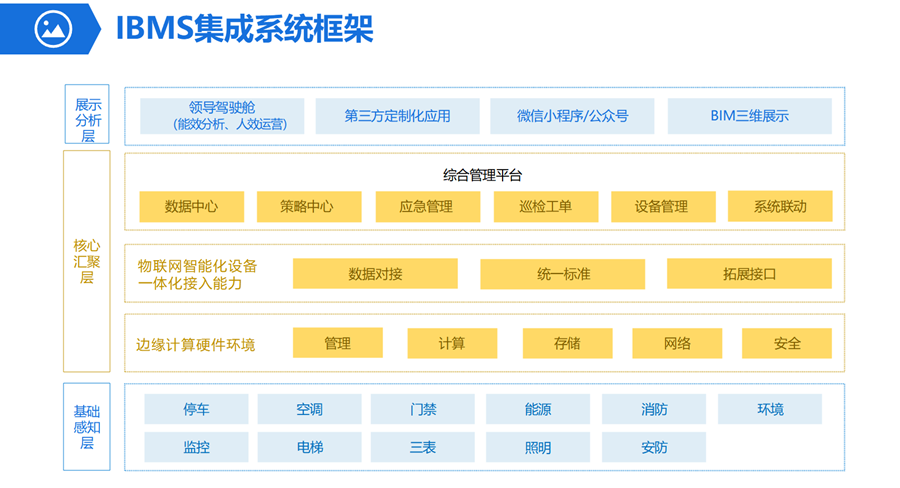This screenshot has height=488, width=900.
Task: Click the 监控 box
Action: click(x=196, y=447)
